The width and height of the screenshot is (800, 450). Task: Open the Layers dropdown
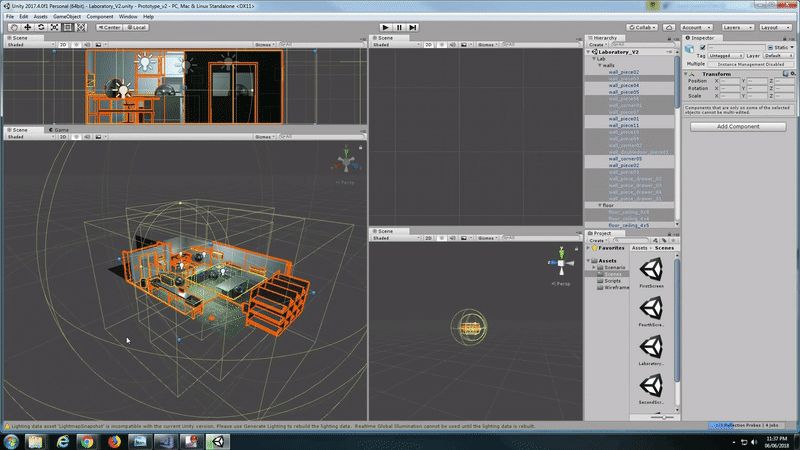click(x=738, y=27)
